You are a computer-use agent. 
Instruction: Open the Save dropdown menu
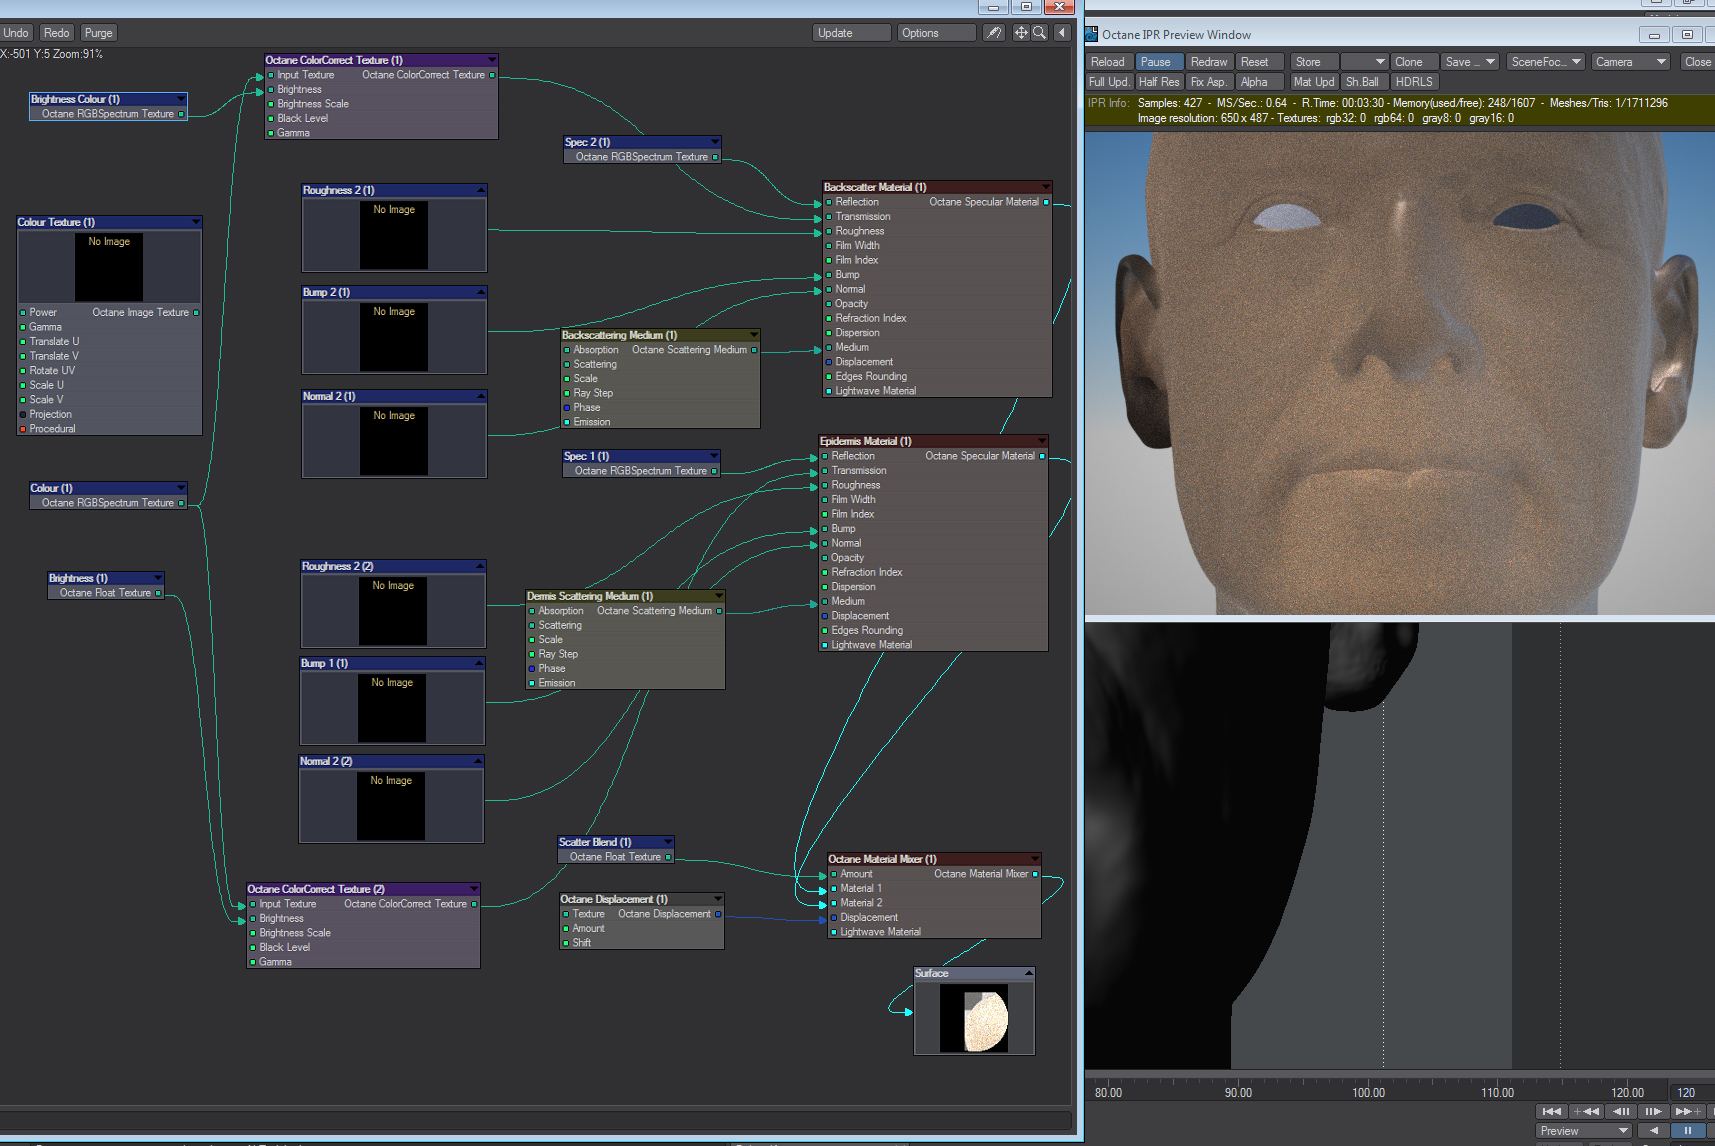(x=1469, y=62)
